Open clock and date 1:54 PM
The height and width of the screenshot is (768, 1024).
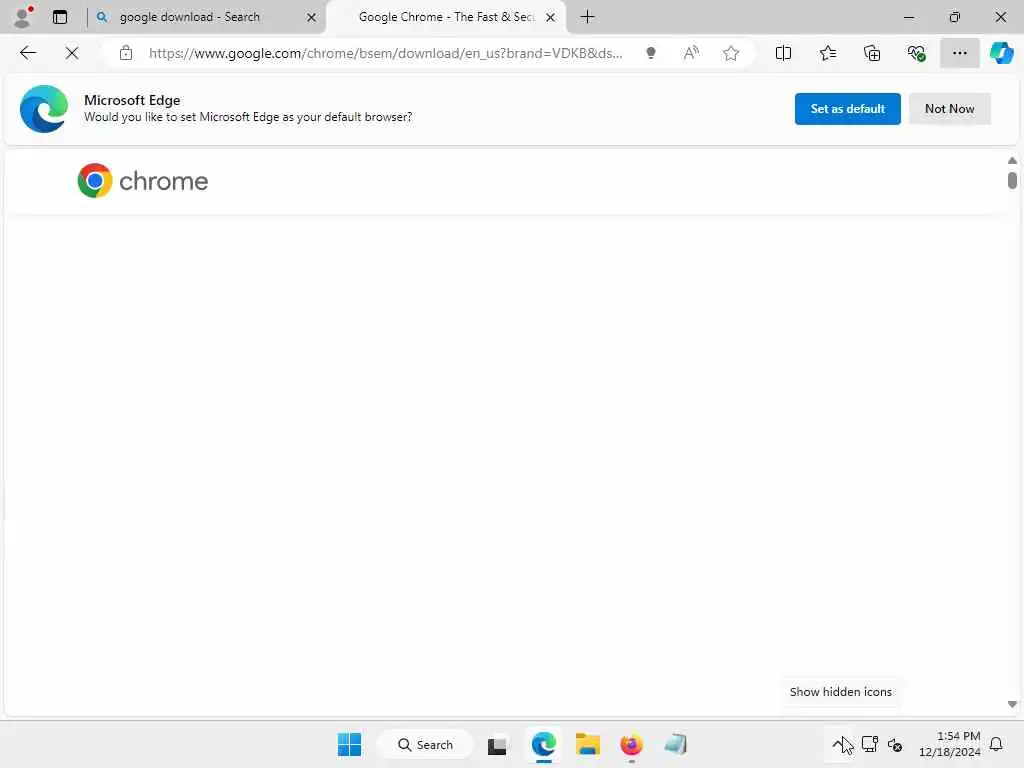[949, 744]
